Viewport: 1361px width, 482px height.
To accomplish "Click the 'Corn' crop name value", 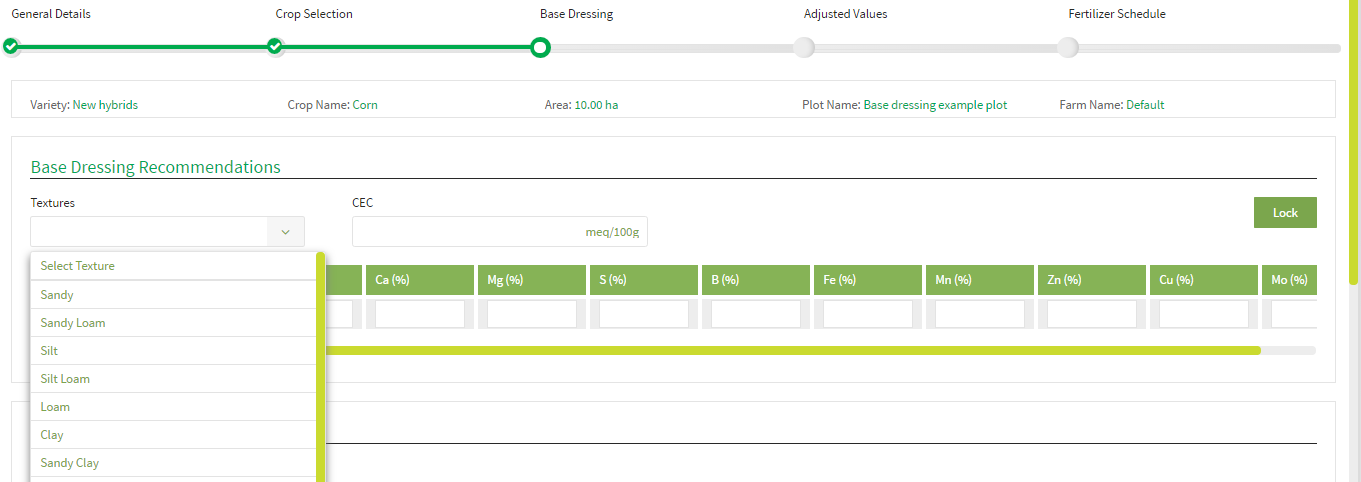I will [365, 105].
